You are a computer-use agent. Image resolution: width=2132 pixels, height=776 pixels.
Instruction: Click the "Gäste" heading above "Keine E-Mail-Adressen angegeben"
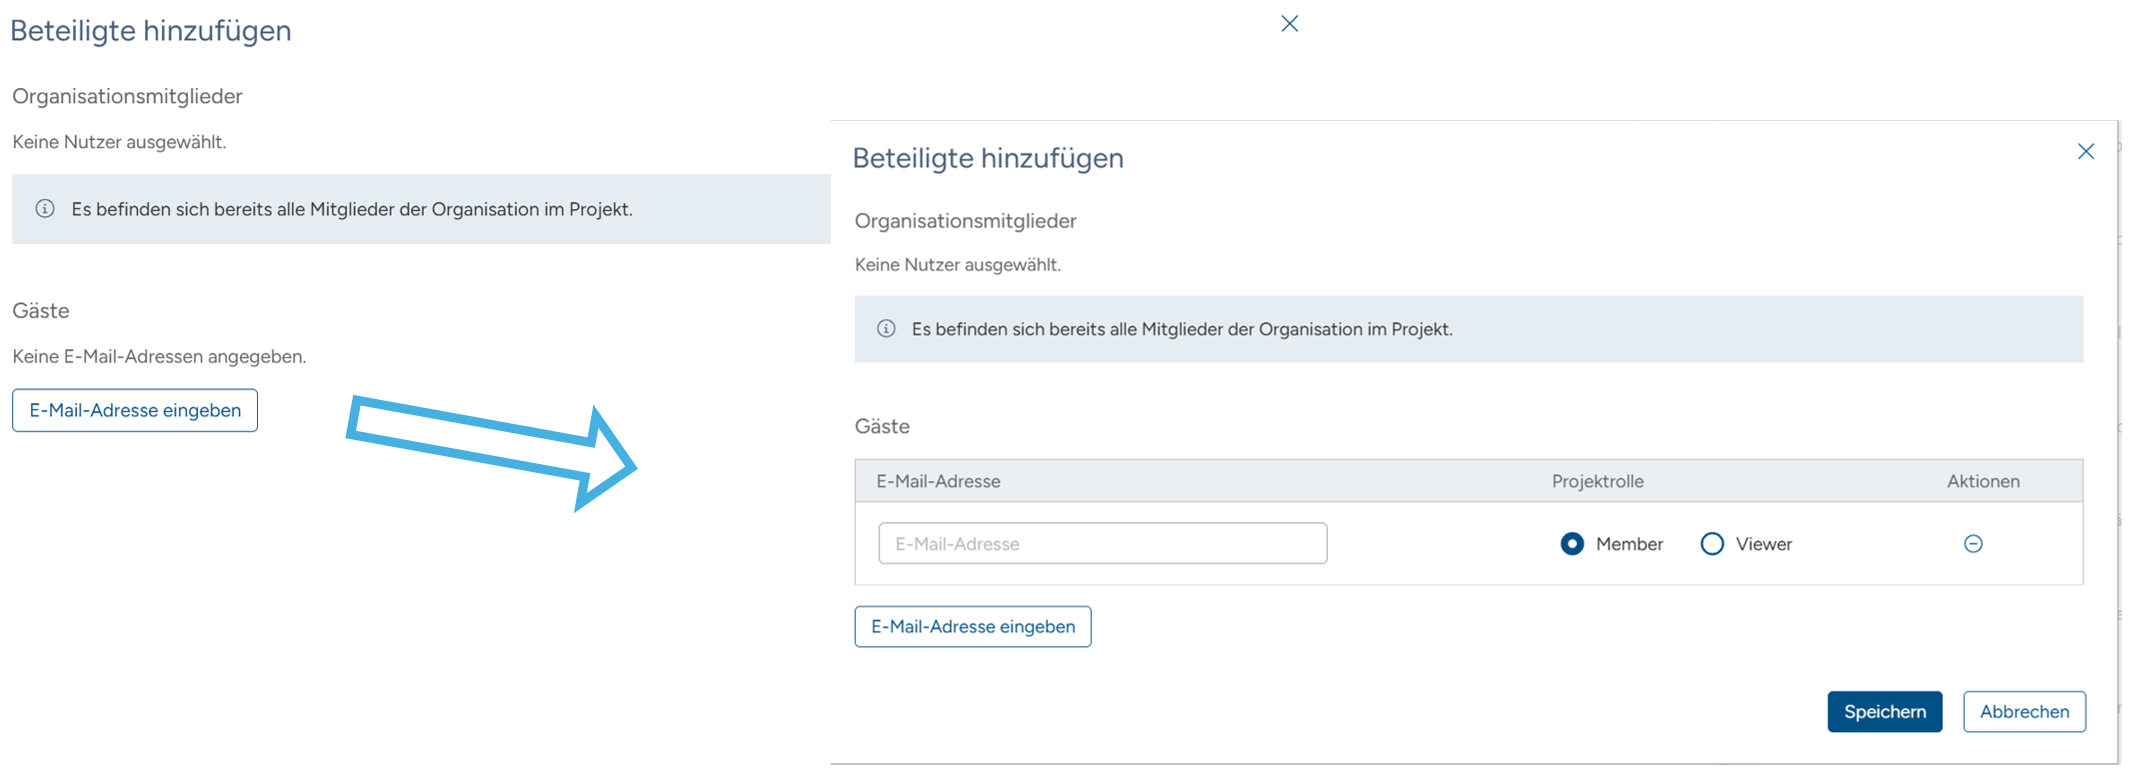[x=41, y=311]
